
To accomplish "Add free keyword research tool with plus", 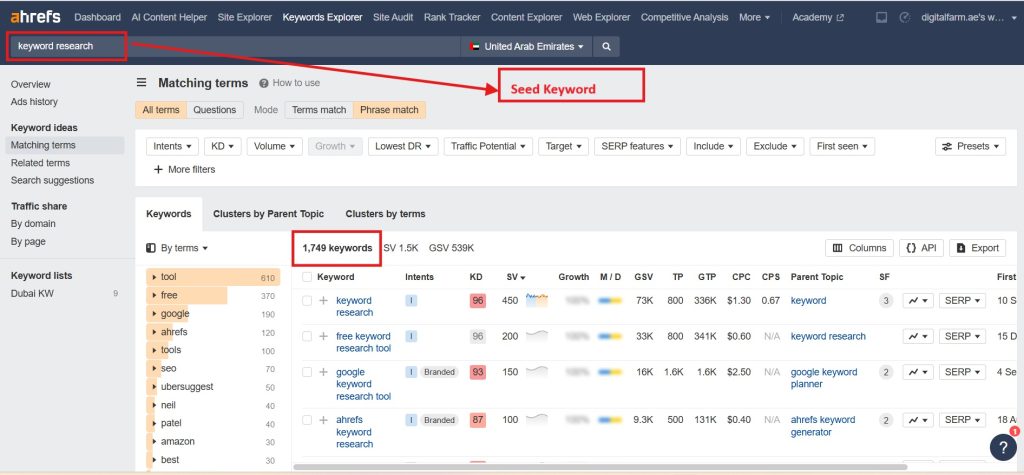I will pos(323,336).
